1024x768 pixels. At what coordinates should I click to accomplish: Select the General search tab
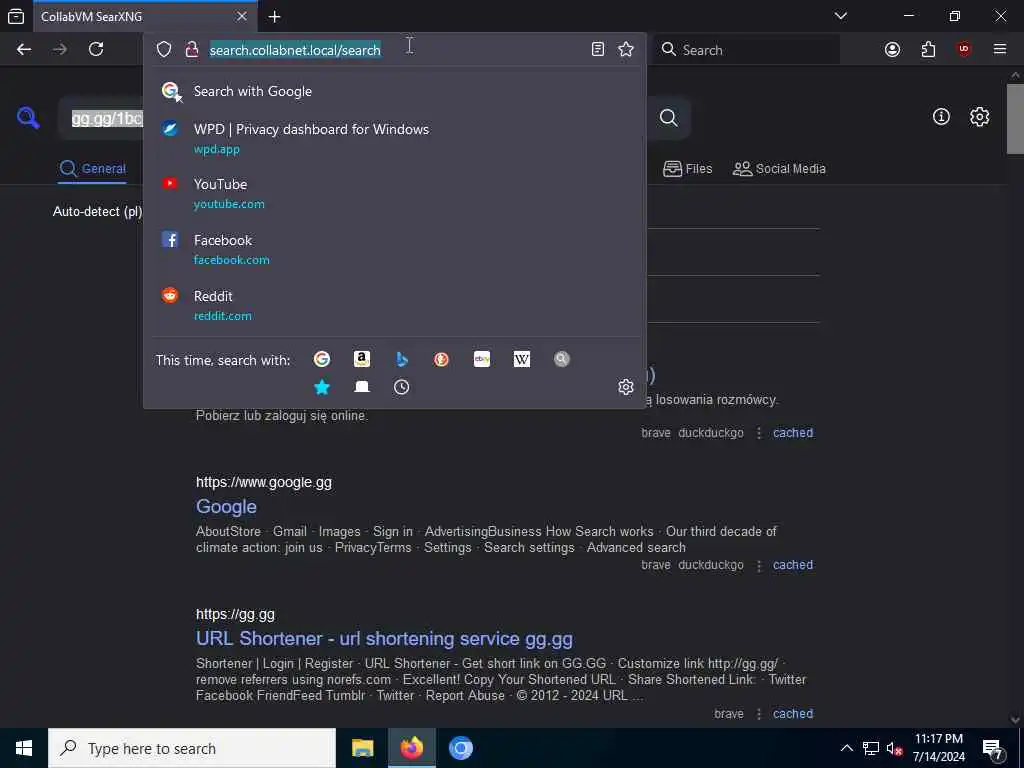(92, 168)
